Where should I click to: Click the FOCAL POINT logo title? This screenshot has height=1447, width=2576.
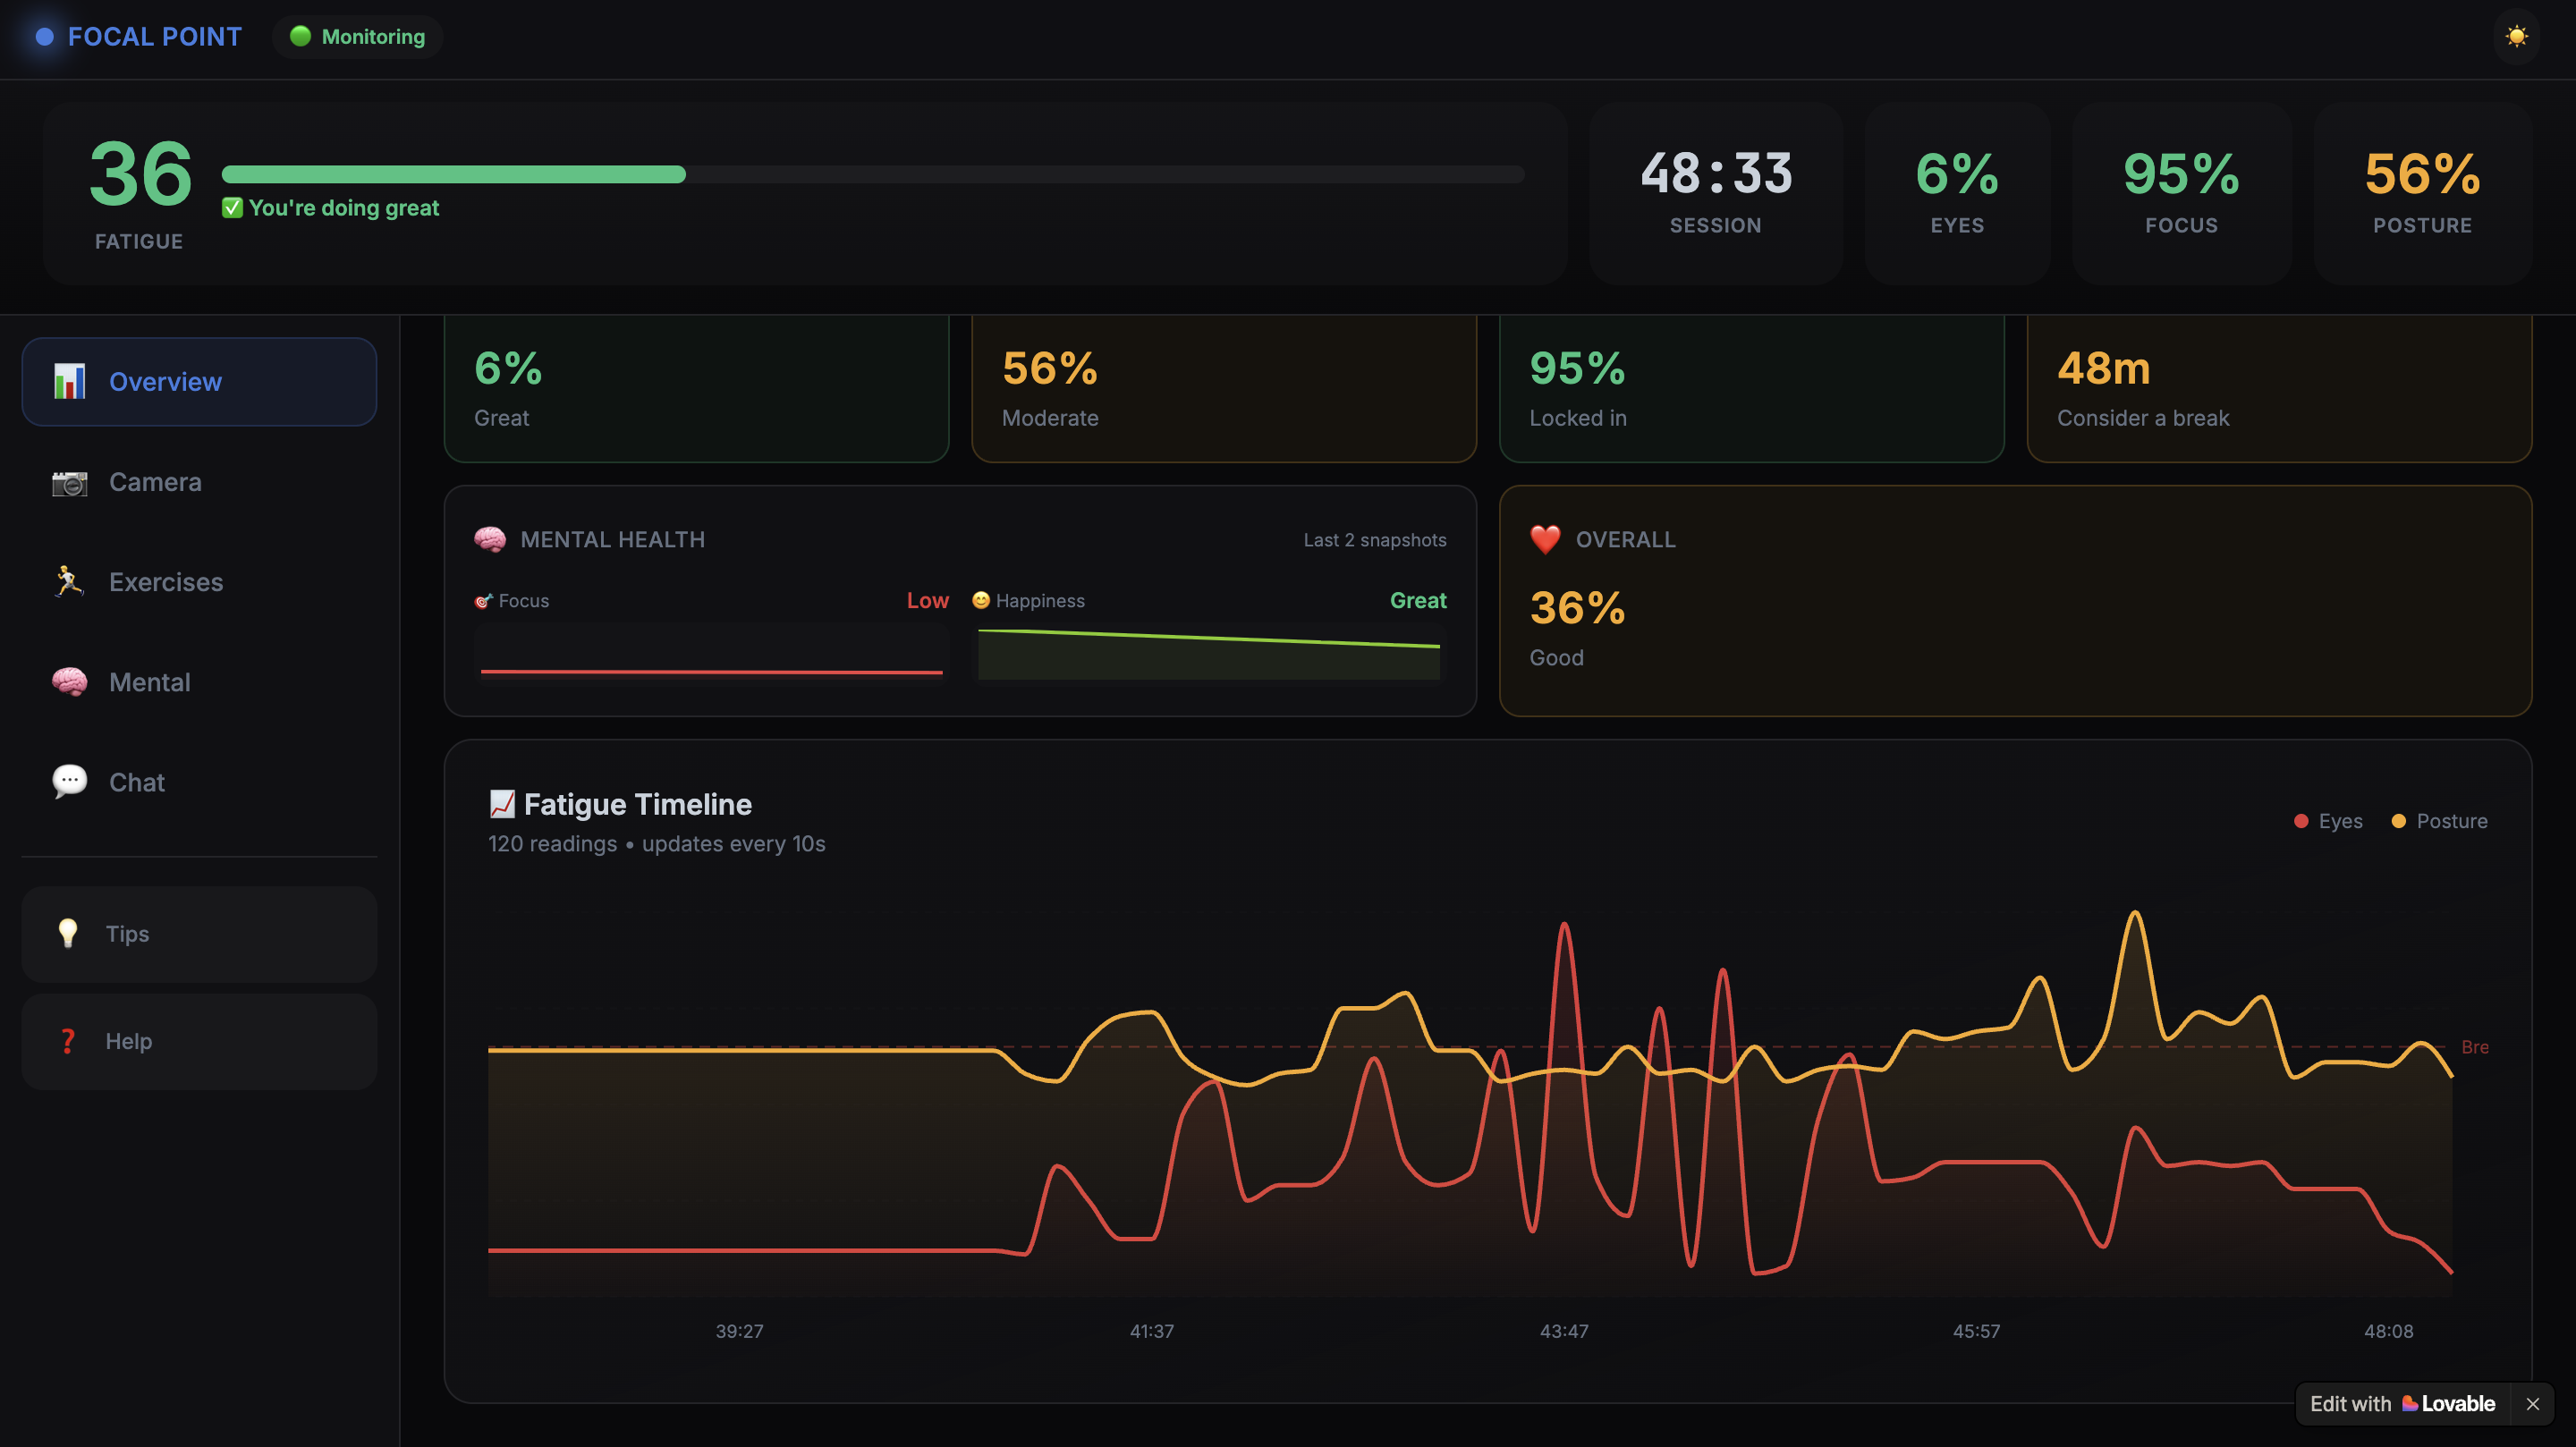coord(154,37)
